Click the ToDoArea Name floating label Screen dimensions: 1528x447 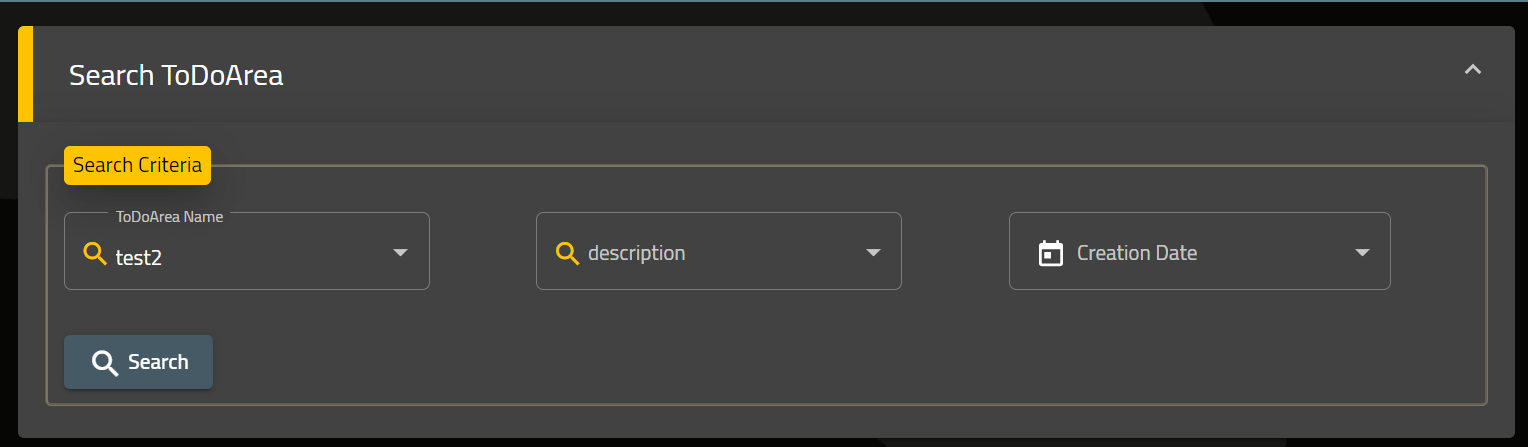[169, 216]
